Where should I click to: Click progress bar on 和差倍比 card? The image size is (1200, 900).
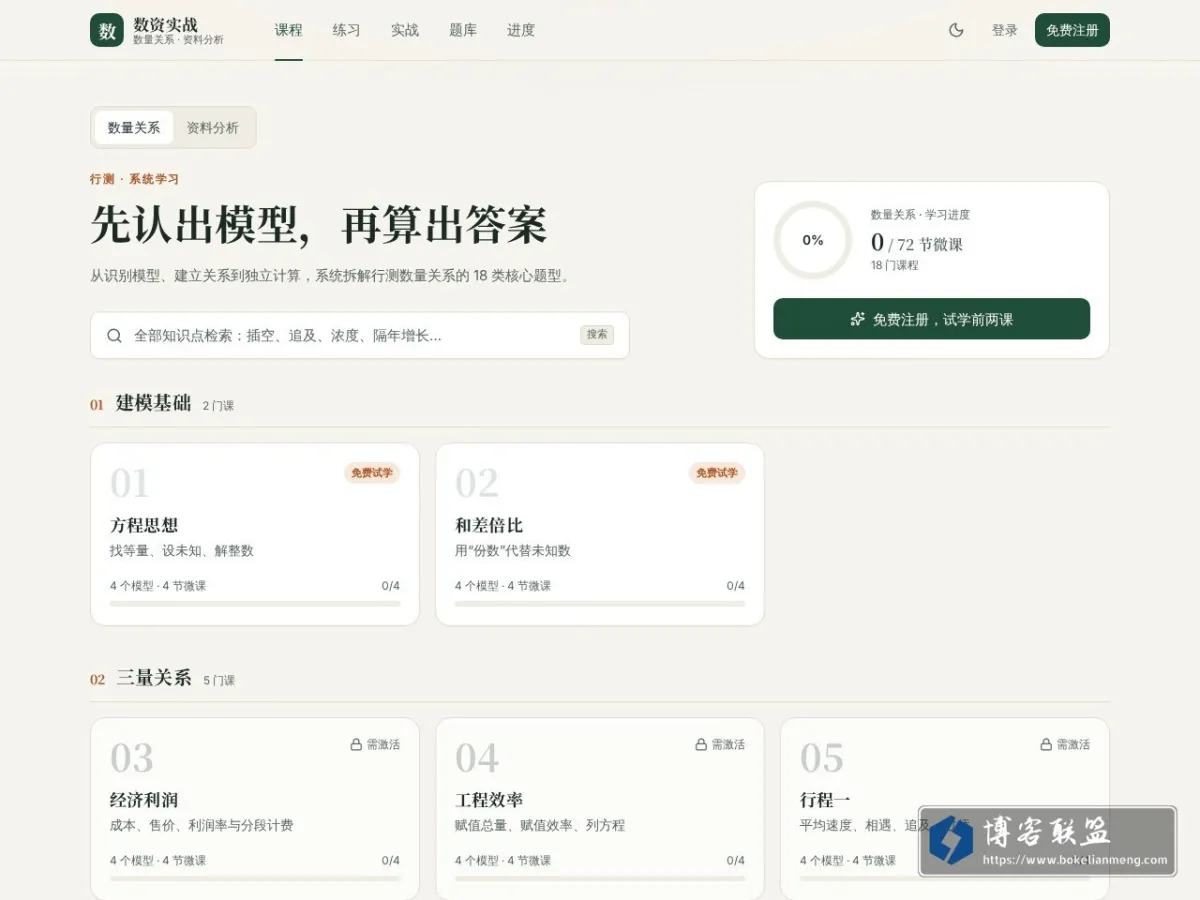tap(600, 604)
